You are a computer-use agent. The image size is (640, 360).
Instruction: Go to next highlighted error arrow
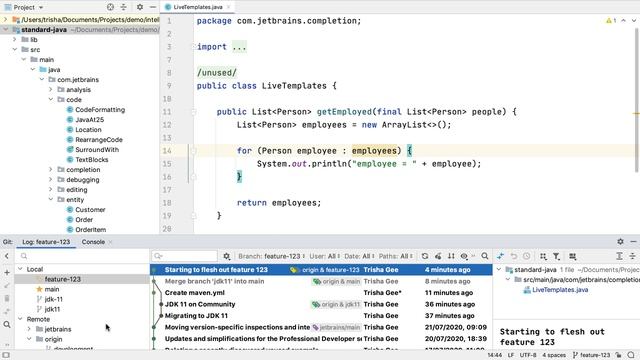tap(634, 20)
